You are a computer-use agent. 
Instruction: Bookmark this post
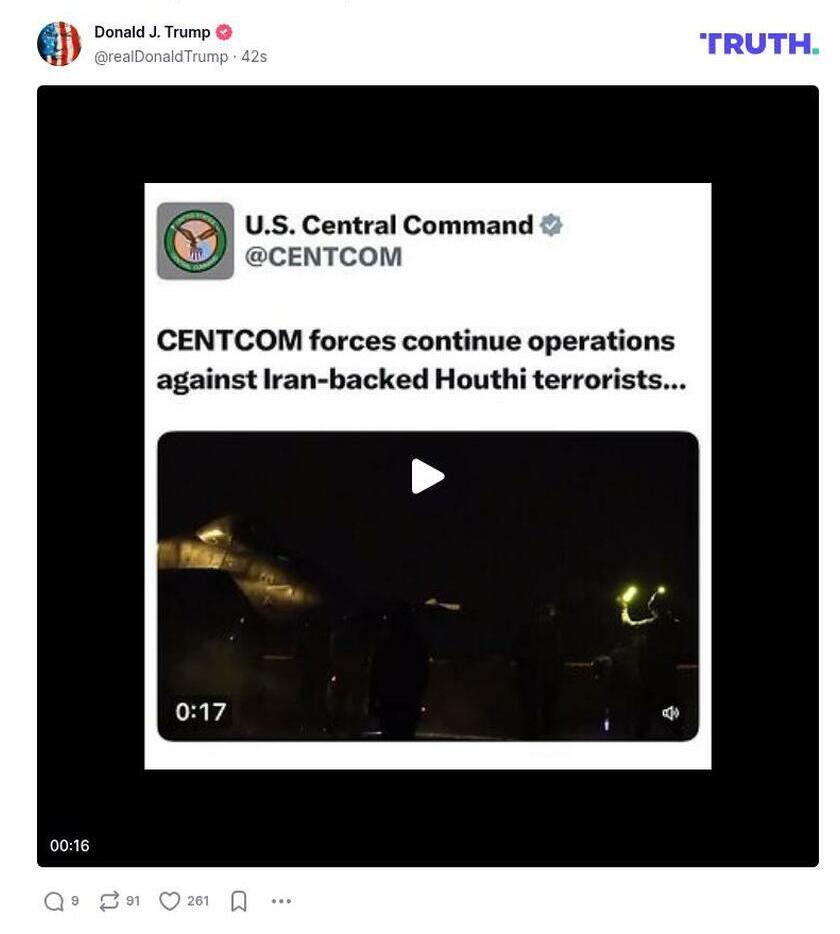(238, 901)
